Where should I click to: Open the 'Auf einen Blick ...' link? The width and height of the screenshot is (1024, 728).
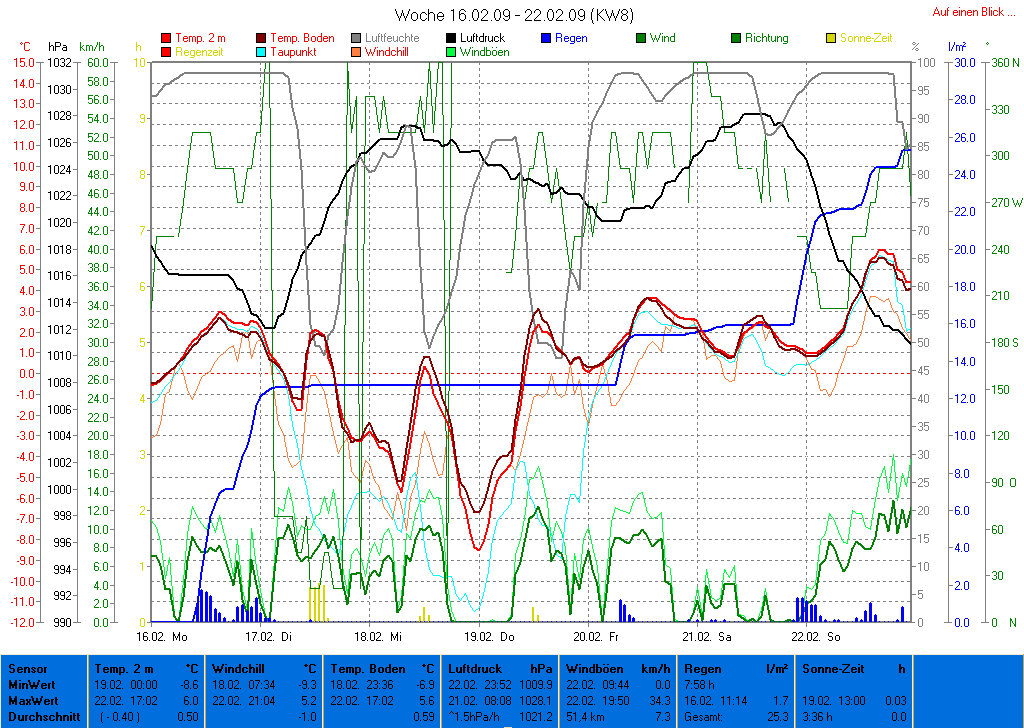coord(967,12)
